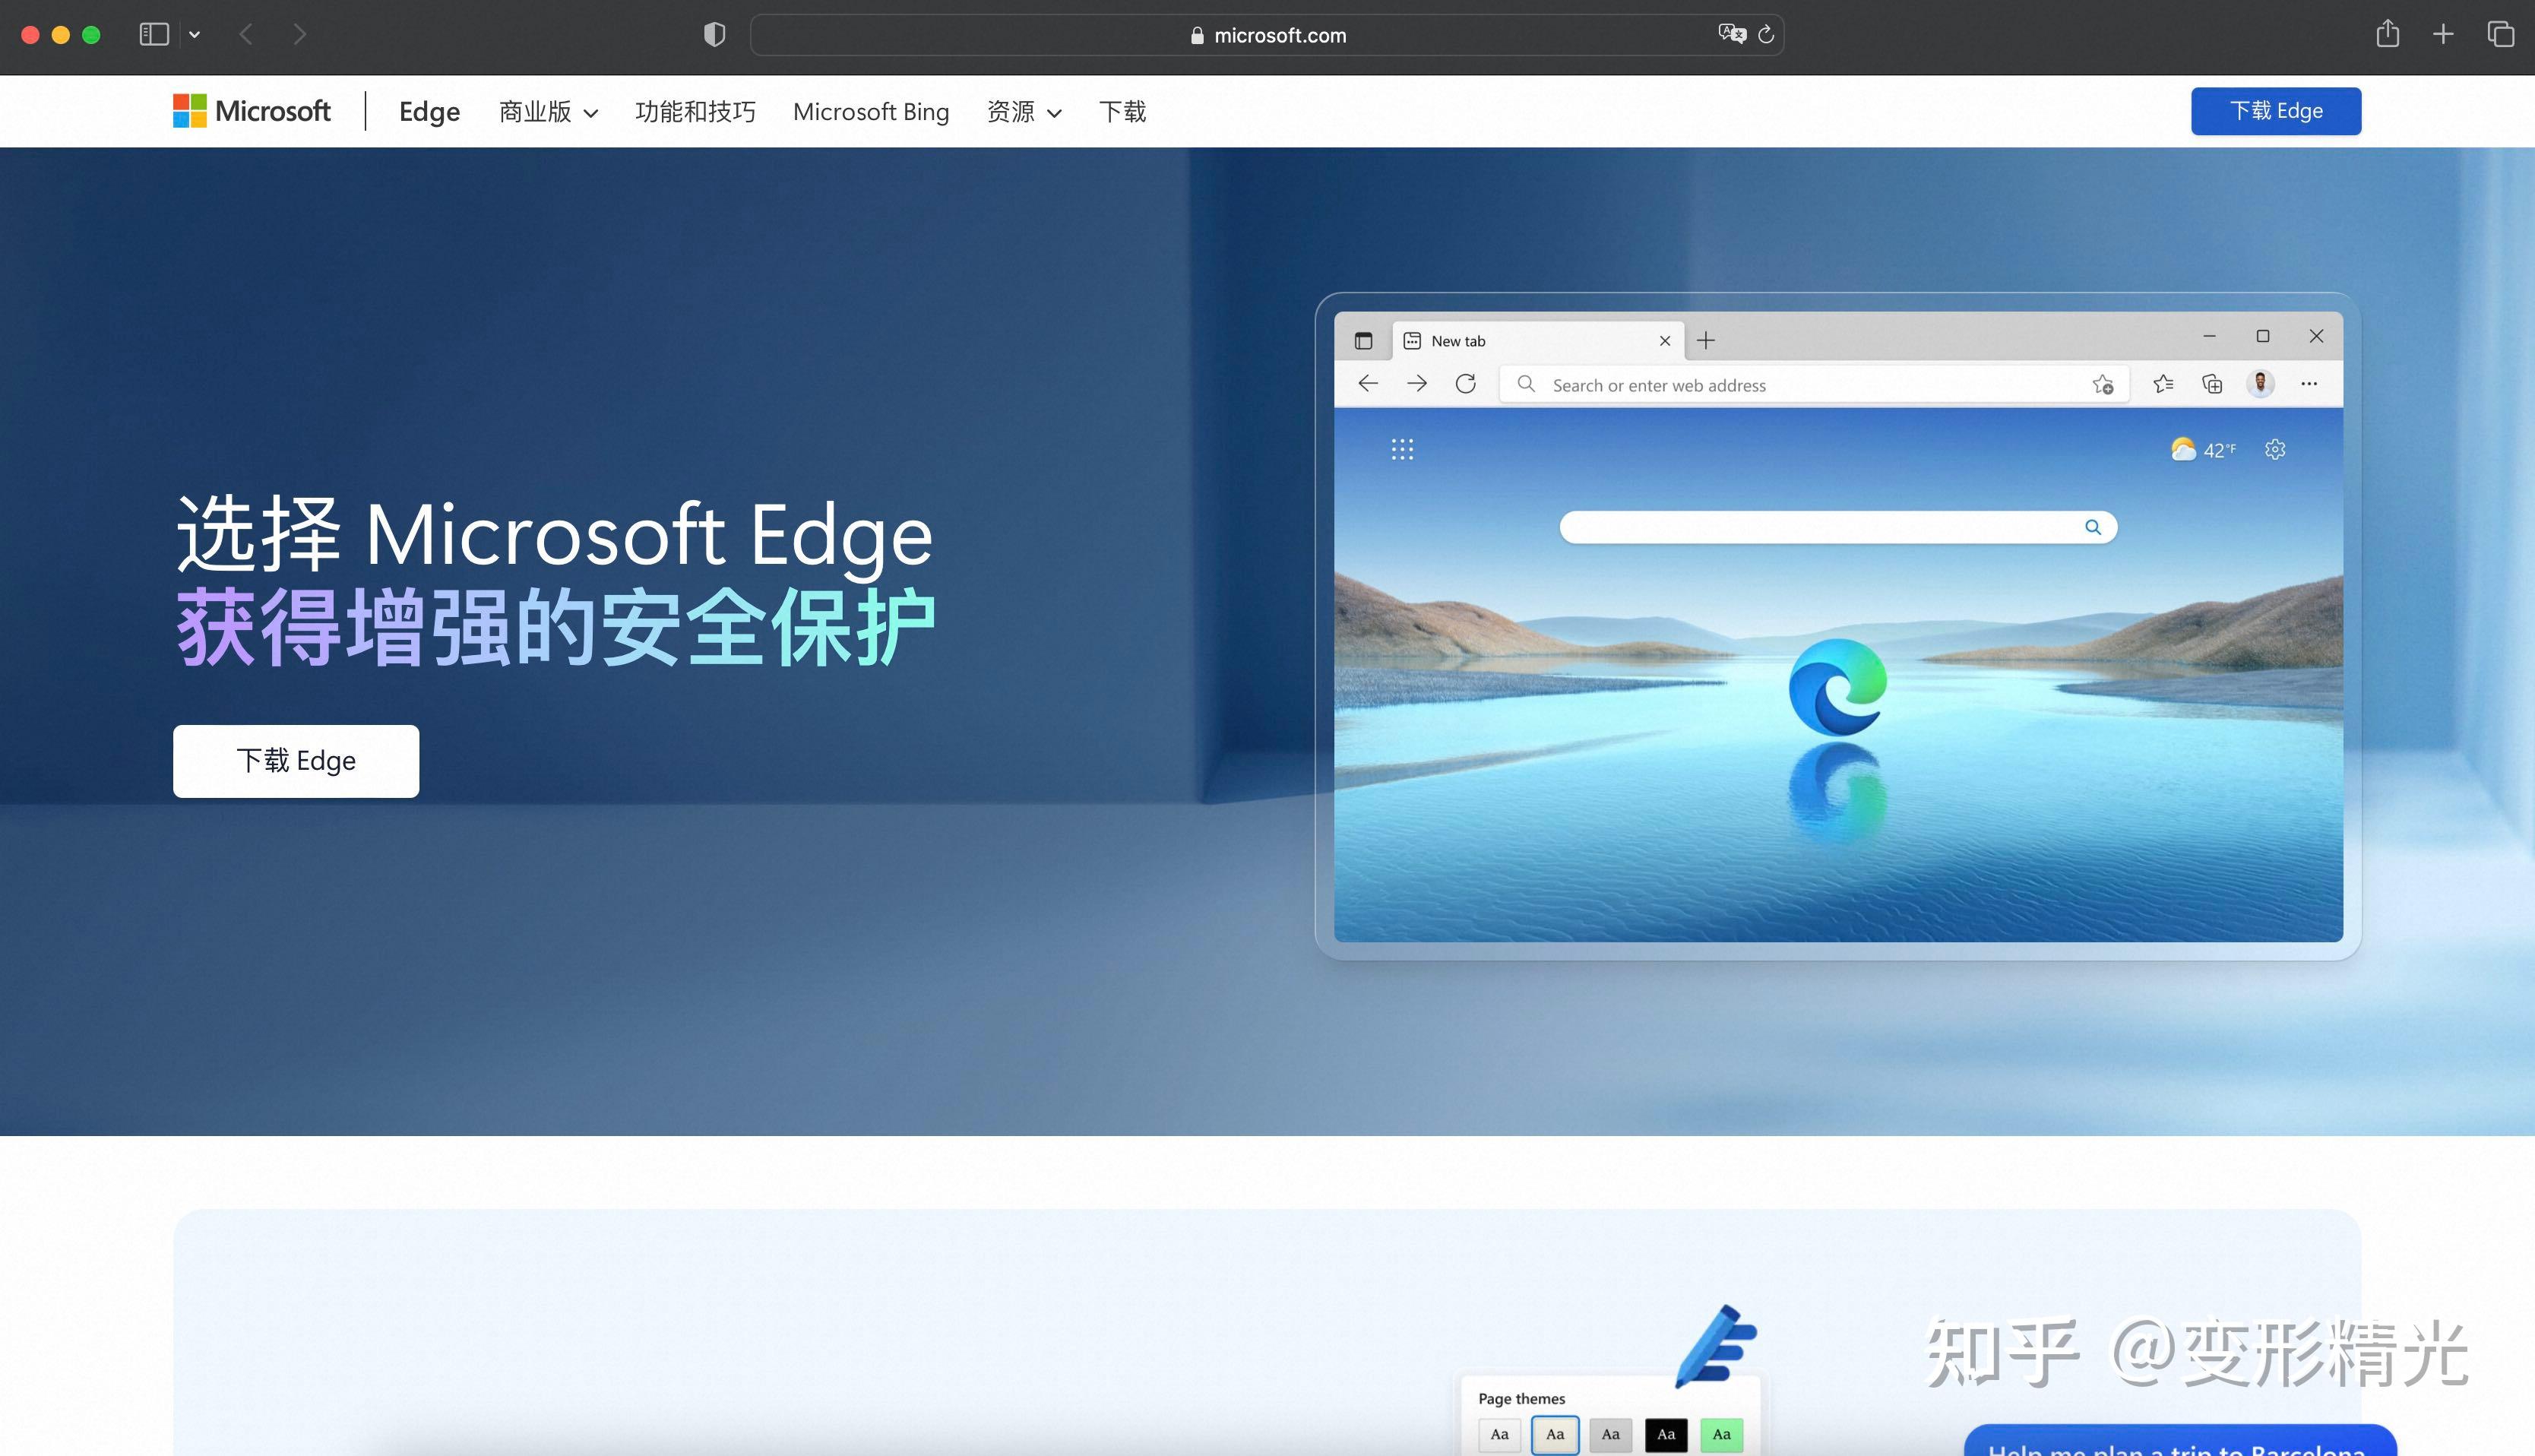The image size is (2535, 1456).
Task: Close the New tab tab
Action: 1665,341
